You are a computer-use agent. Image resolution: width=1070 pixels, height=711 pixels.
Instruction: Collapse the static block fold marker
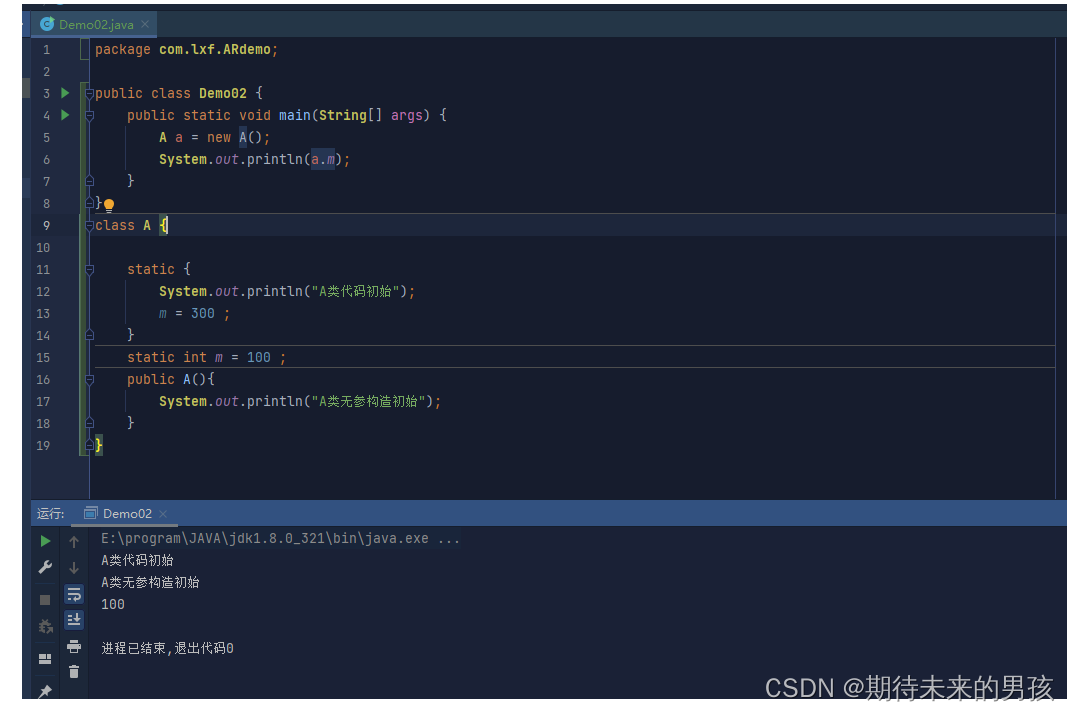(89, 270)
